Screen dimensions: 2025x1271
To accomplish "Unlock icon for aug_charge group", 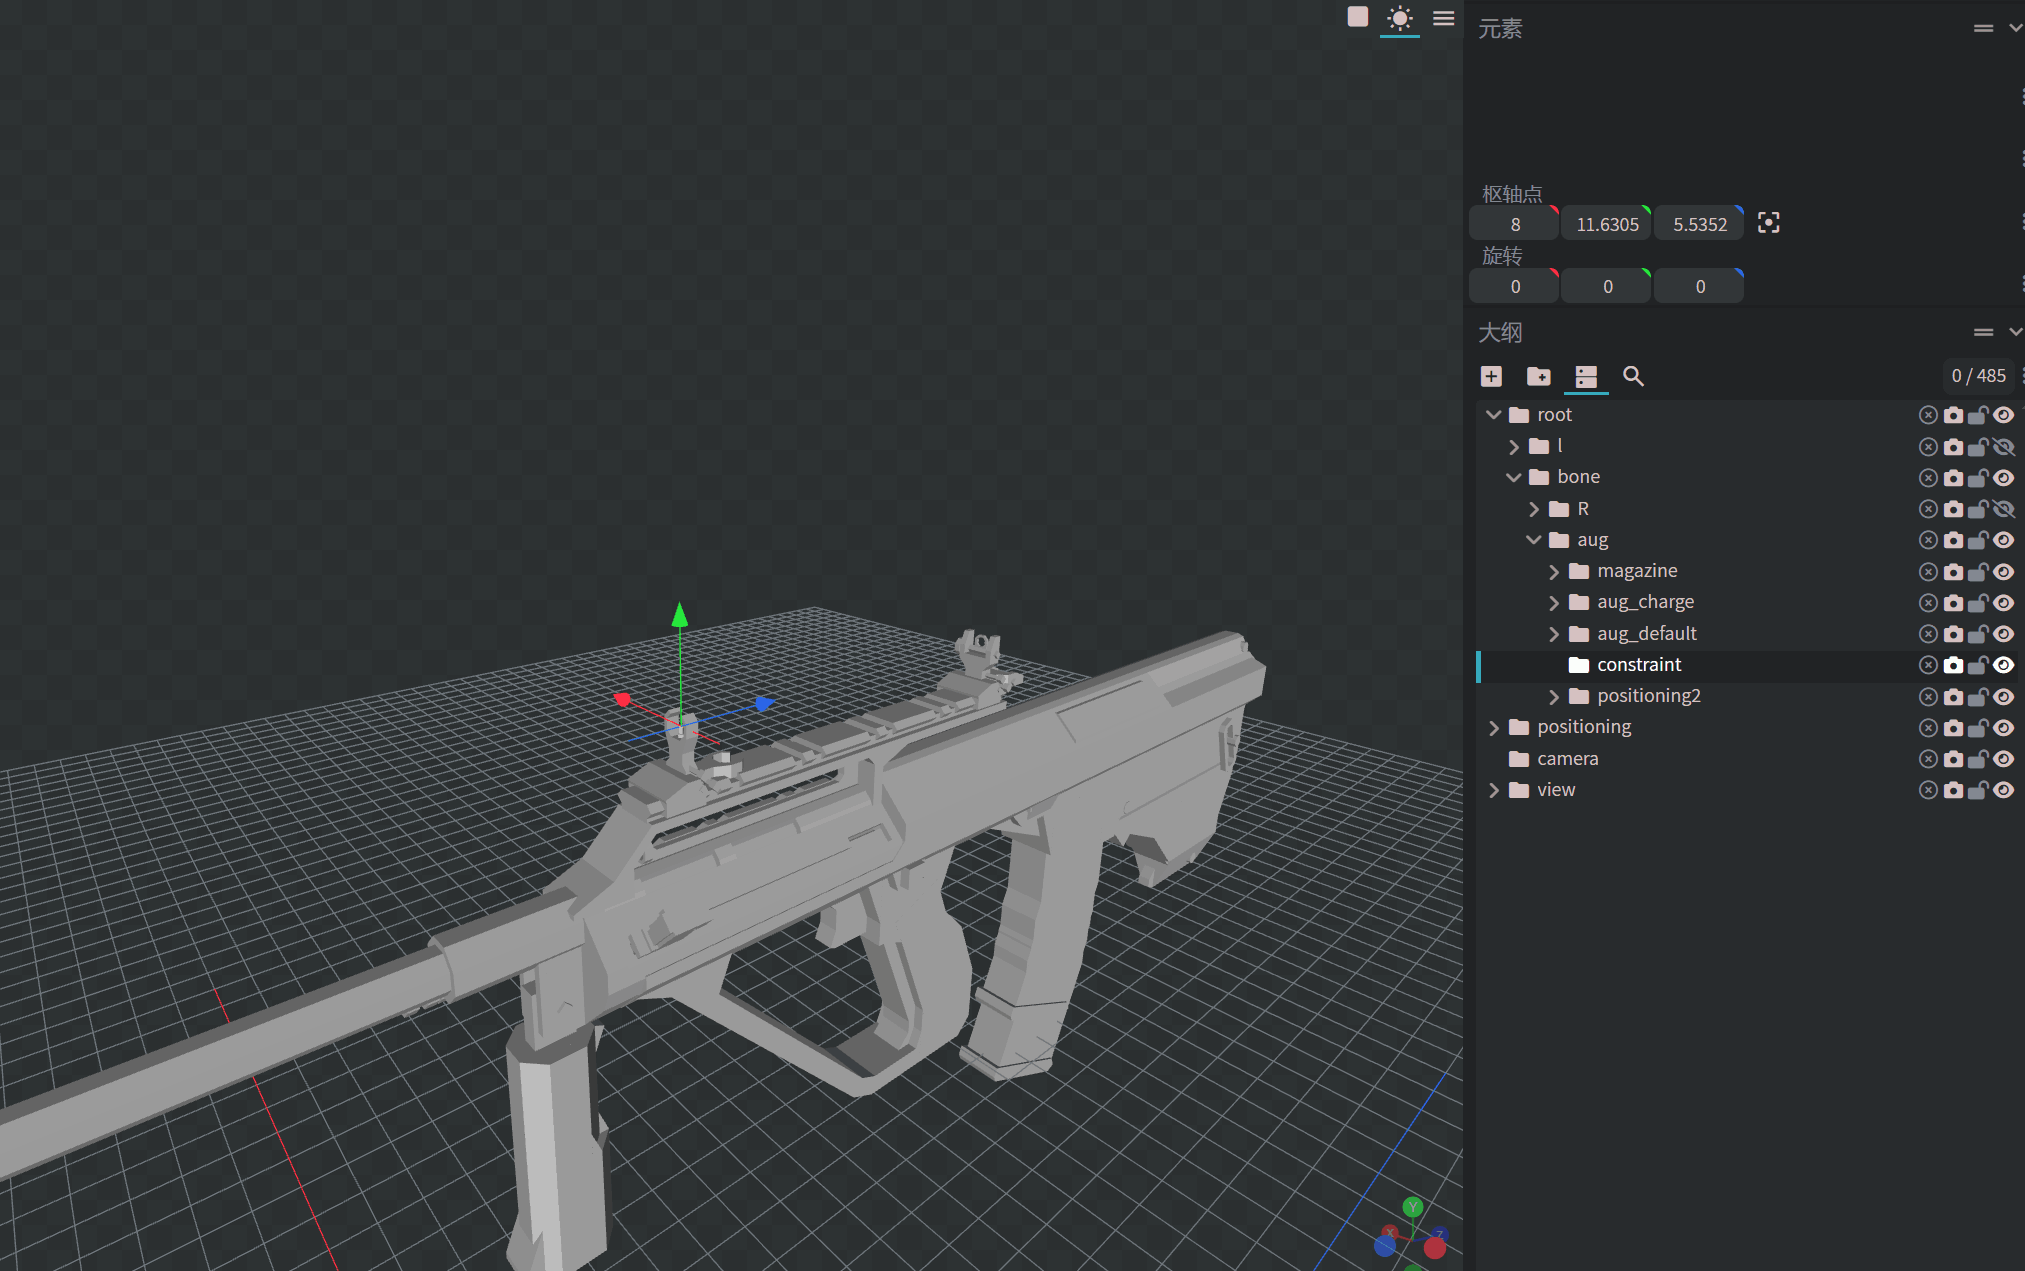I will [x=1978, y=603].
